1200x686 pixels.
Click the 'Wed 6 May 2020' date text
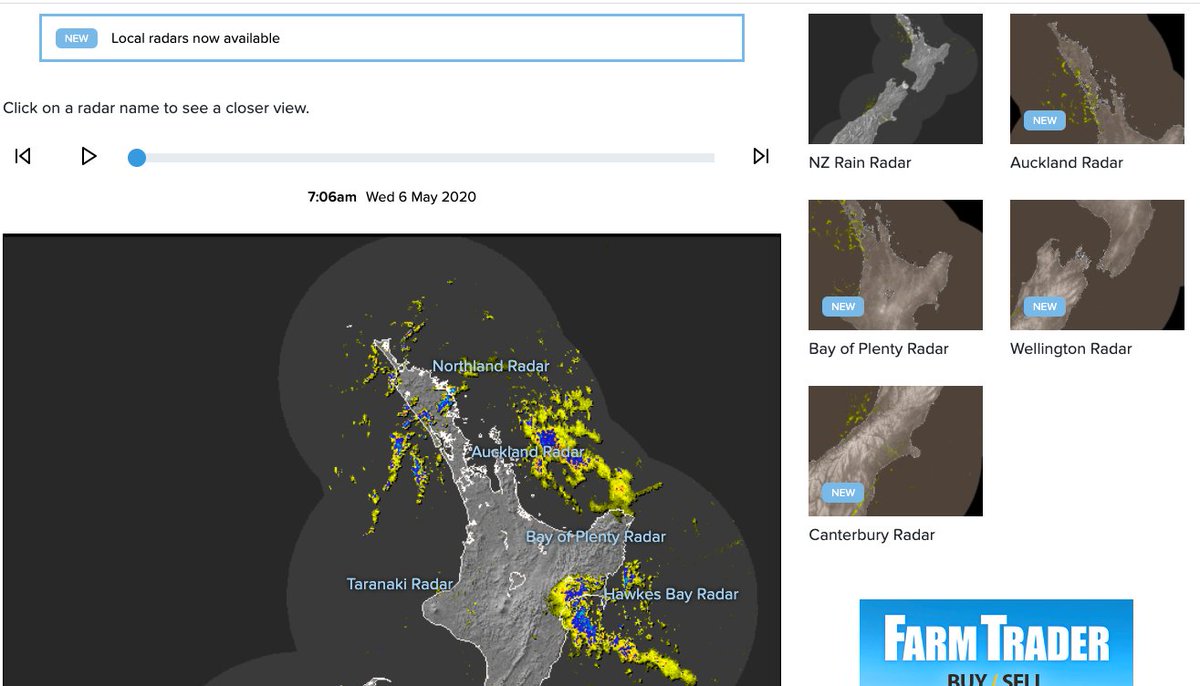[421, 197]
